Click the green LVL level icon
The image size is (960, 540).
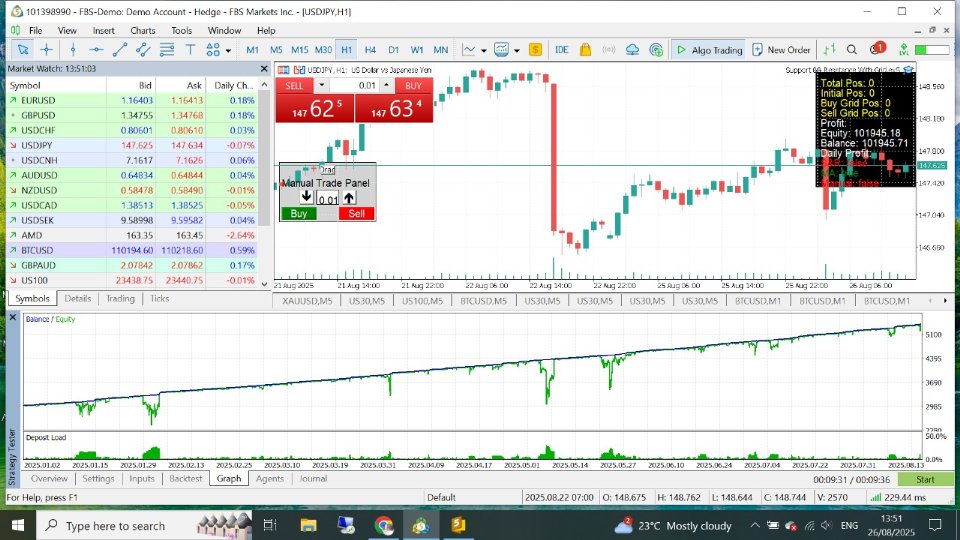pos(904,50)
